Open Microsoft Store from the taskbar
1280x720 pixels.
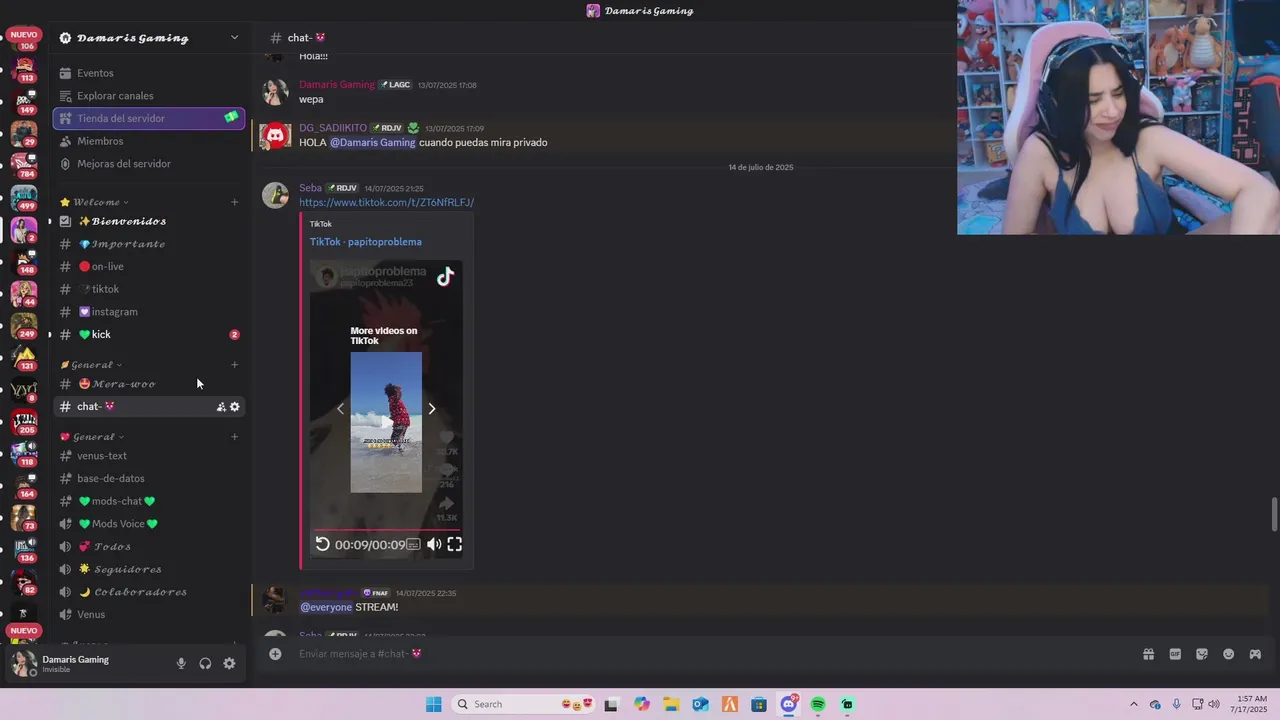click(x=759, y=704)
